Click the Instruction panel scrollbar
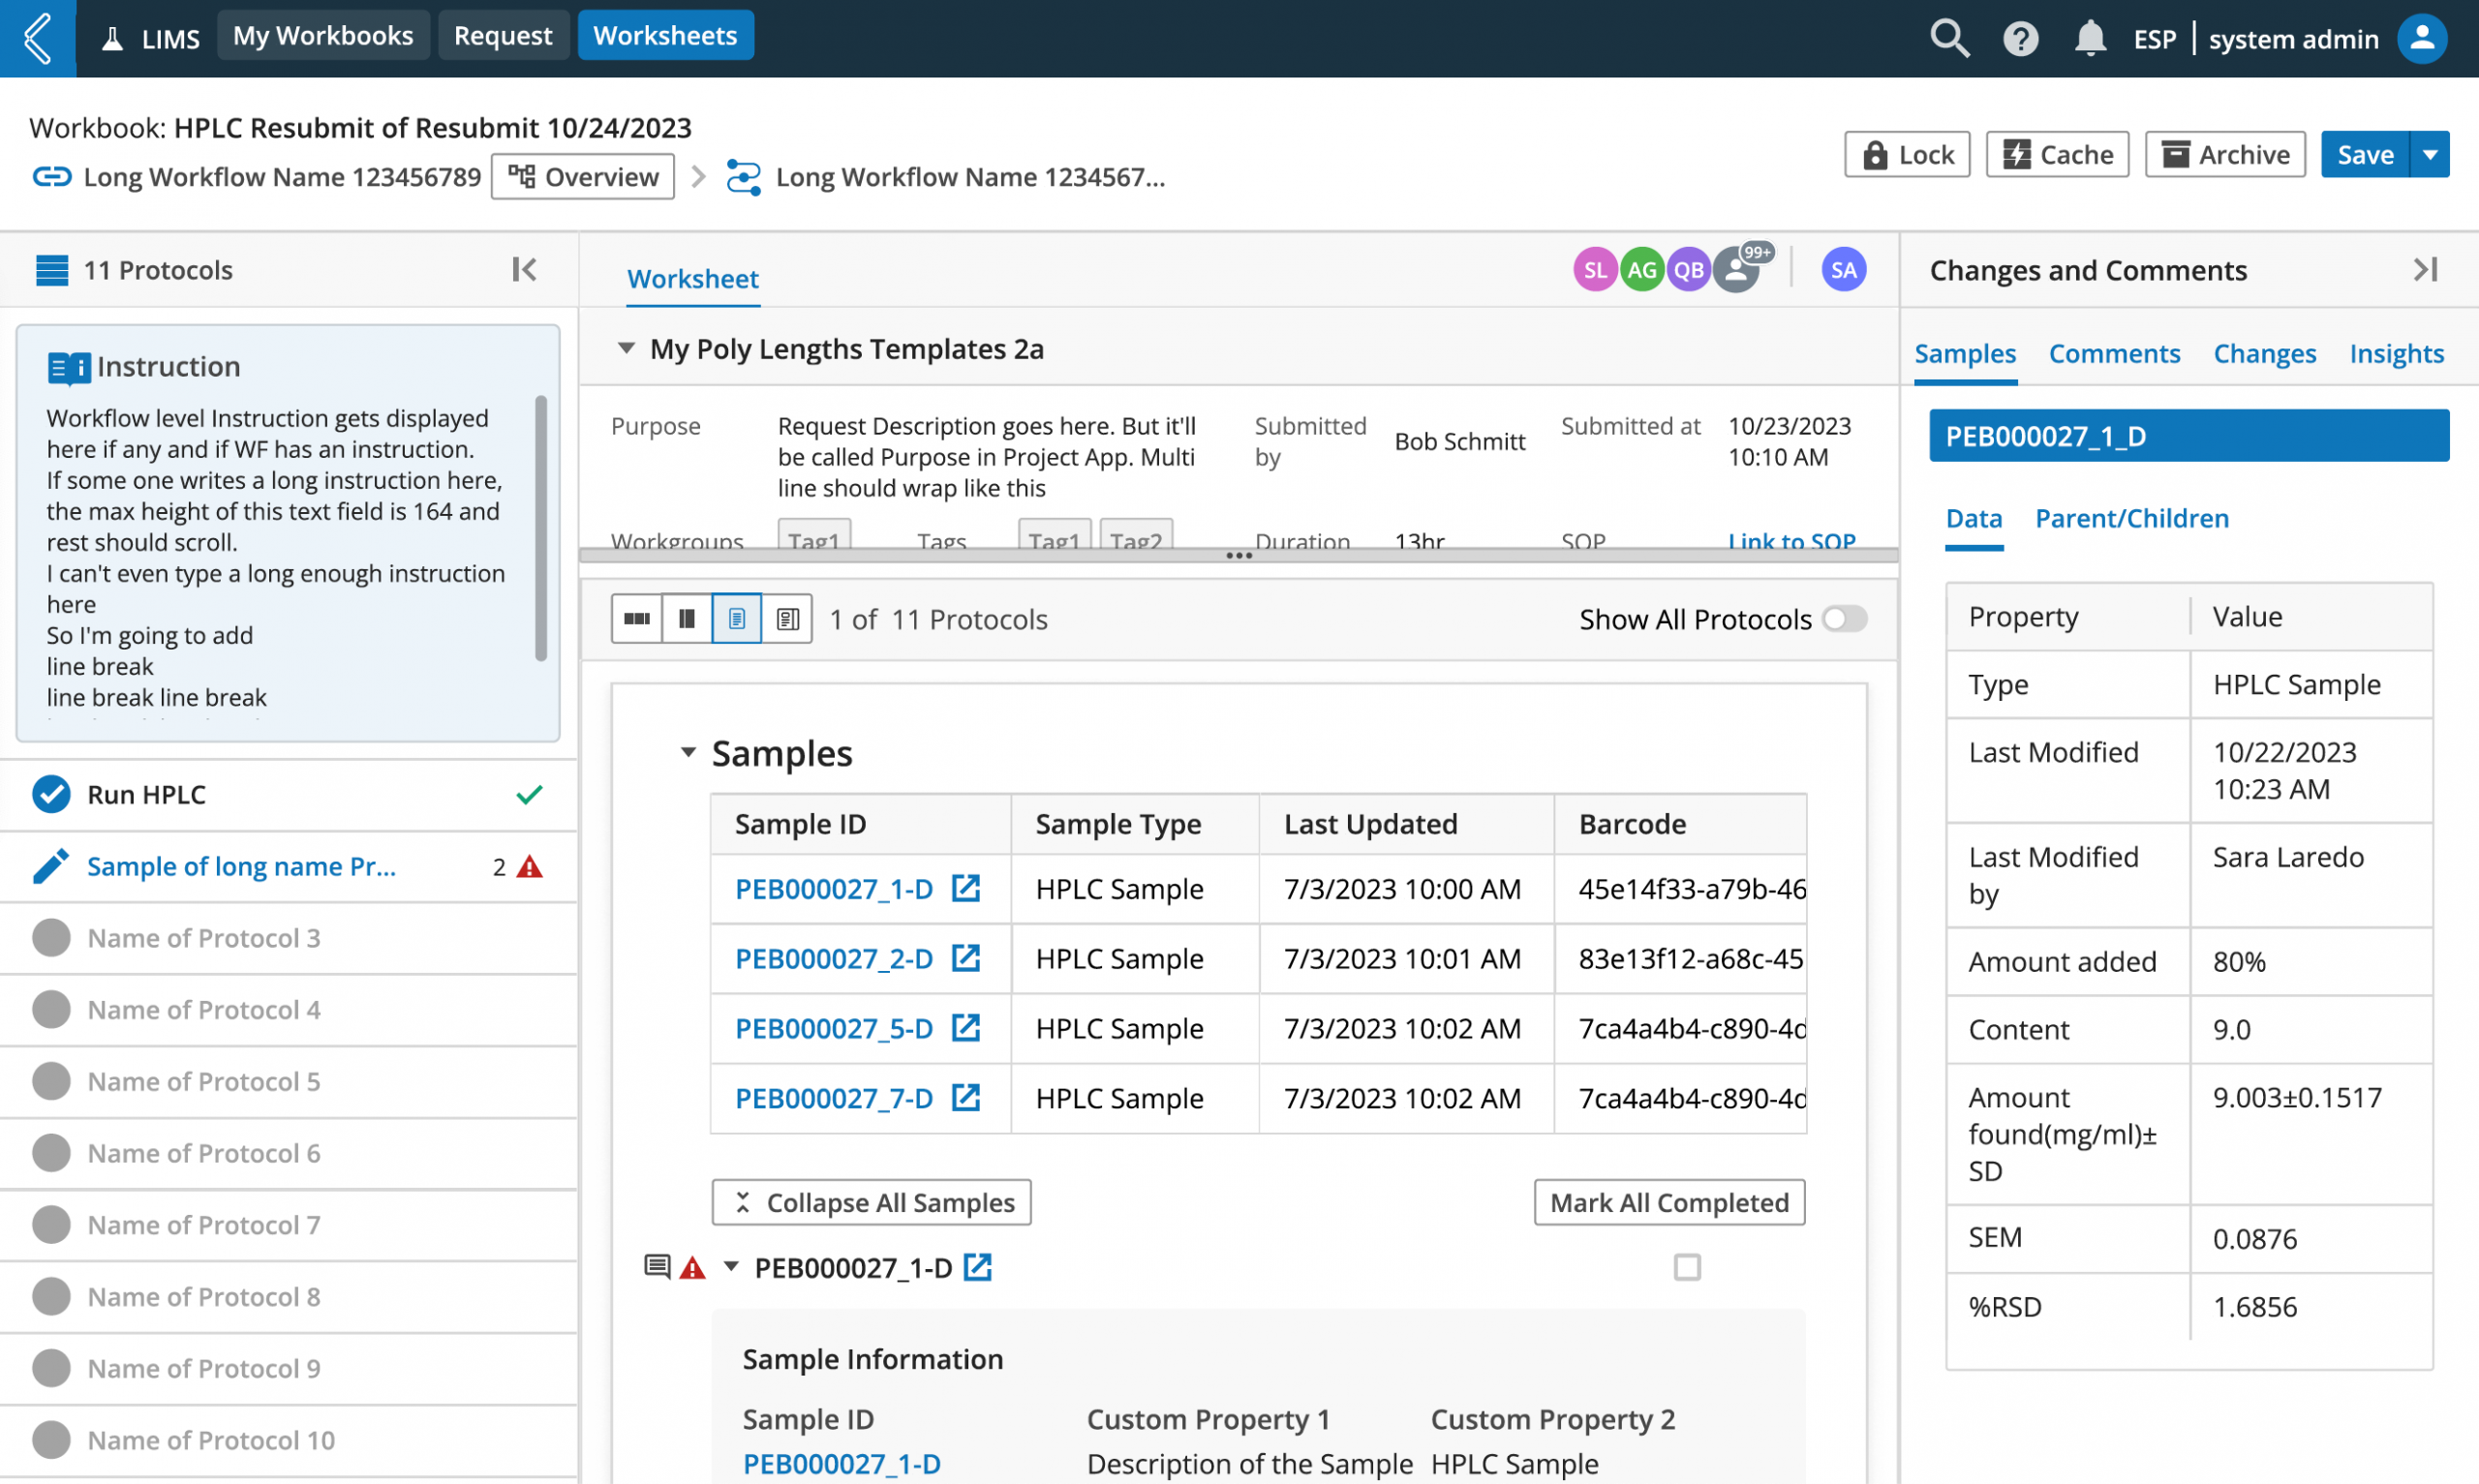This screenshot has width=2479, height=1484. pyautogui.click(x=541, y=527)
